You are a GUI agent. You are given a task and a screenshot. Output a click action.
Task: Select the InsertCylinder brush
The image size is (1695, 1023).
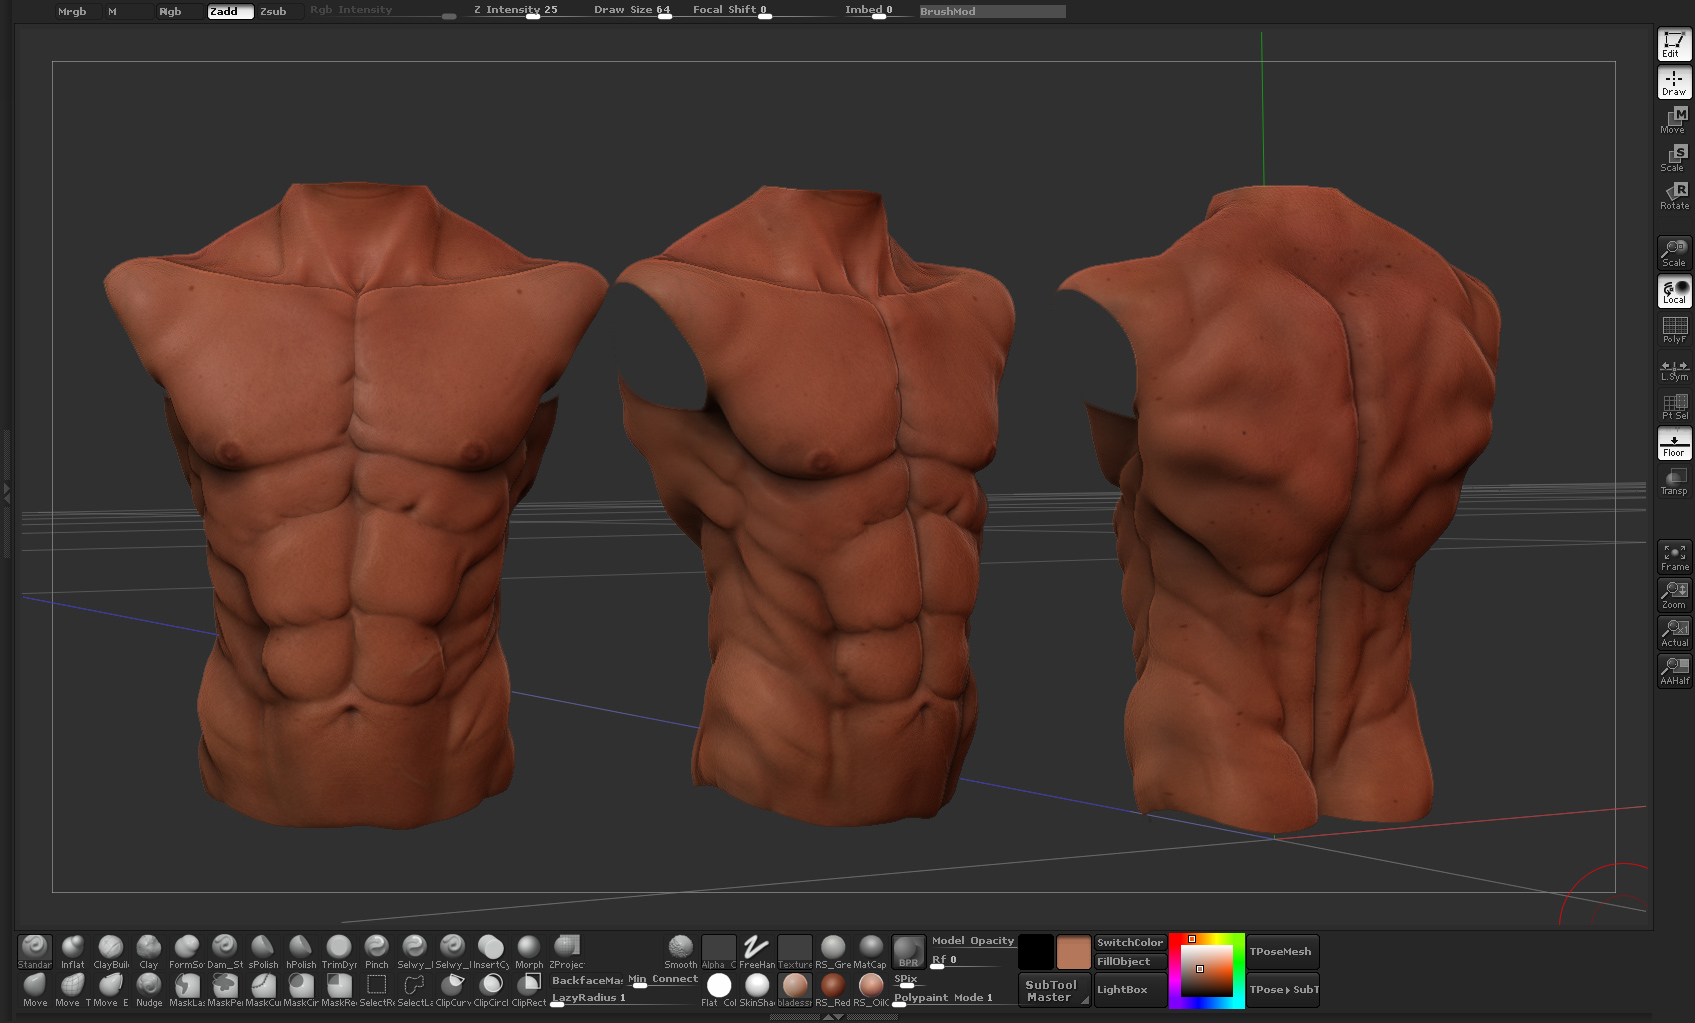pyautogui.click(x=491, y=951)
